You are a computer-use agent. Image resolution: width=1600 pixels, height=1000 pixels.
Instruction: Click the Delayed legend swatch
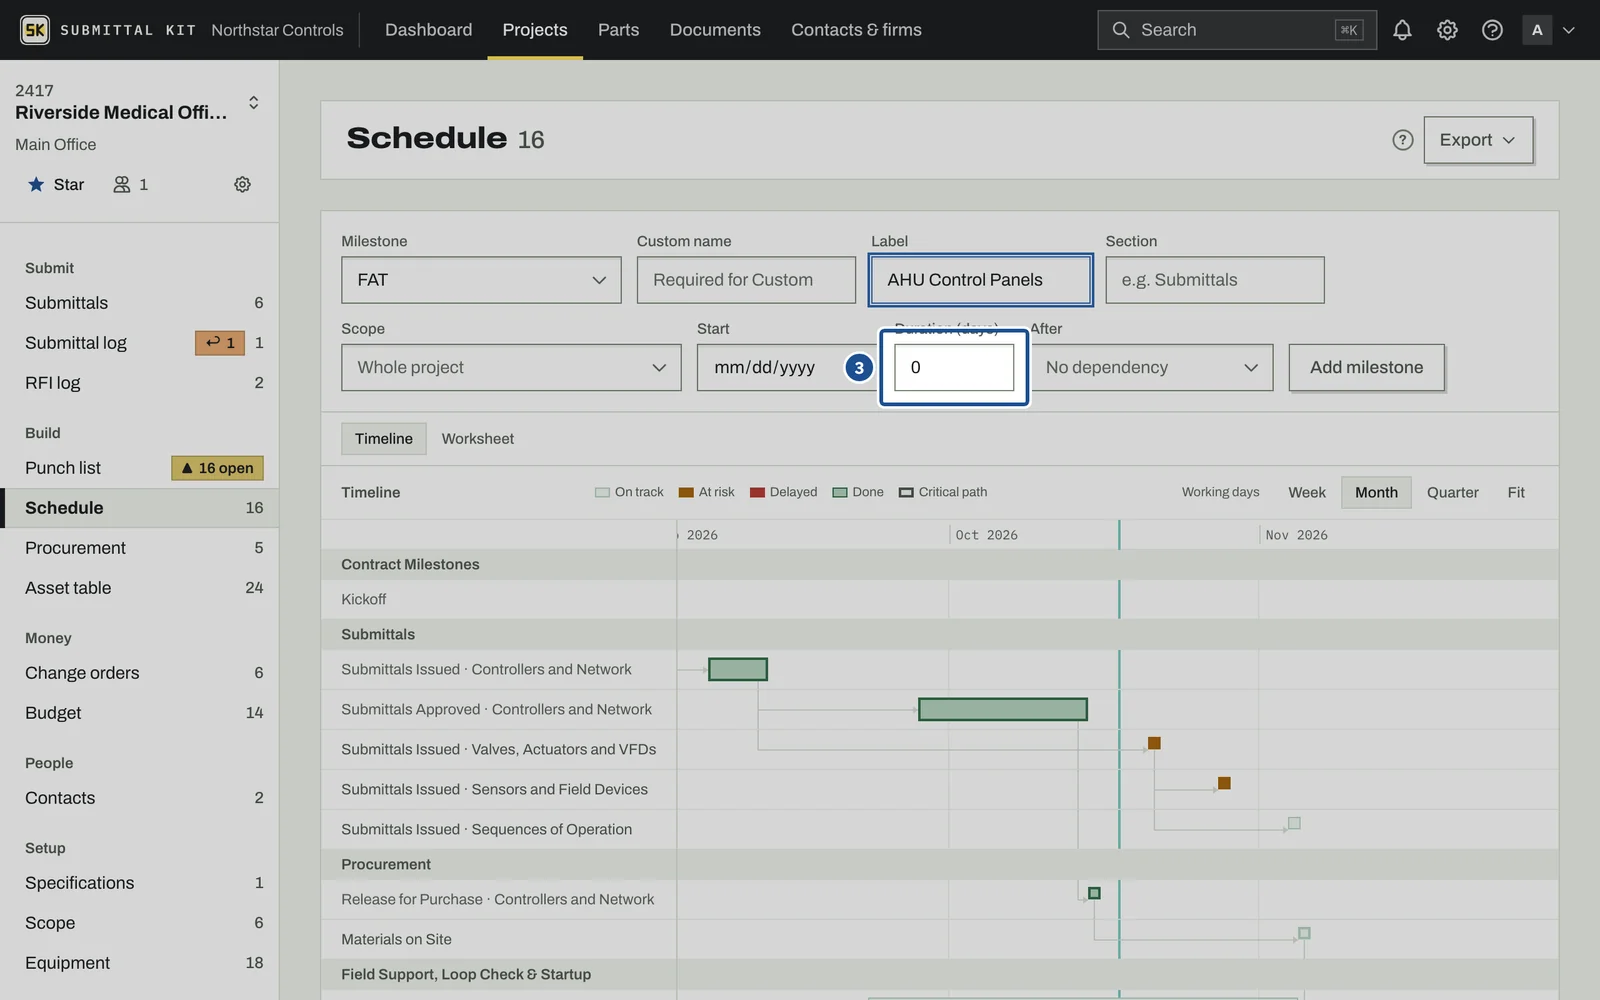pyautogui.click(x=757, y=492)
